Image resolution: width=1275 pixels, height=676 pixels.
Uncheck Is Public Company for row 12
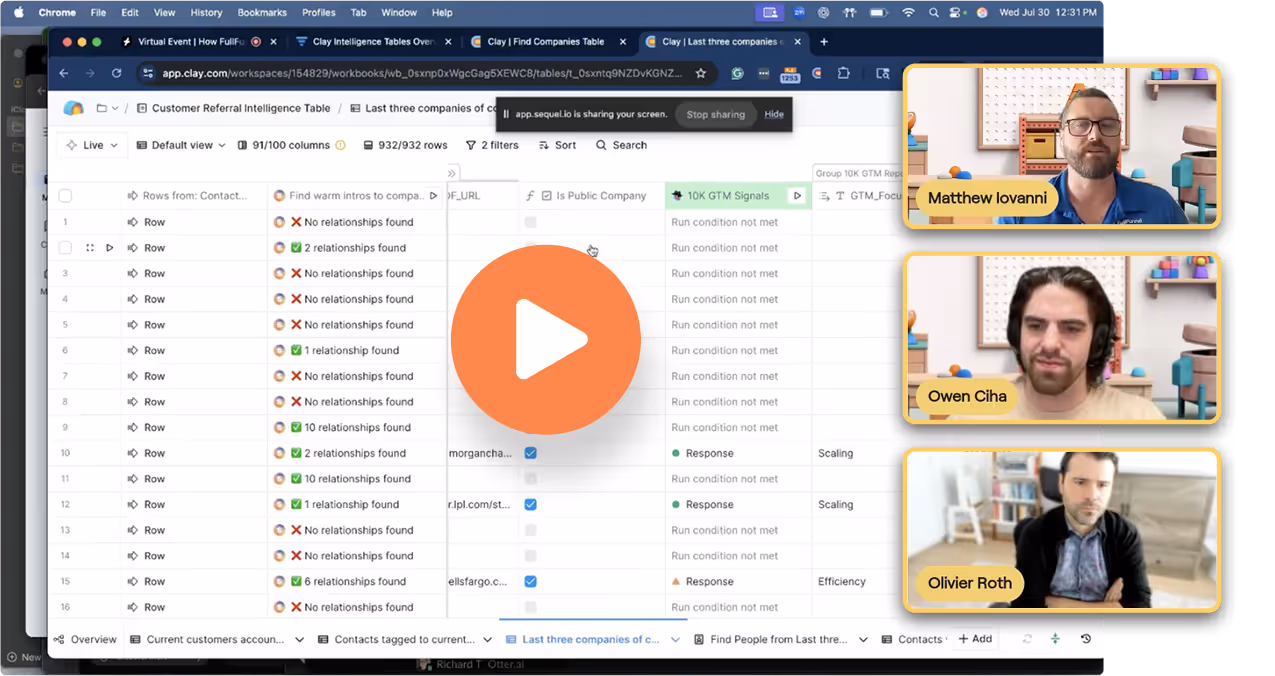coord(531,505)
